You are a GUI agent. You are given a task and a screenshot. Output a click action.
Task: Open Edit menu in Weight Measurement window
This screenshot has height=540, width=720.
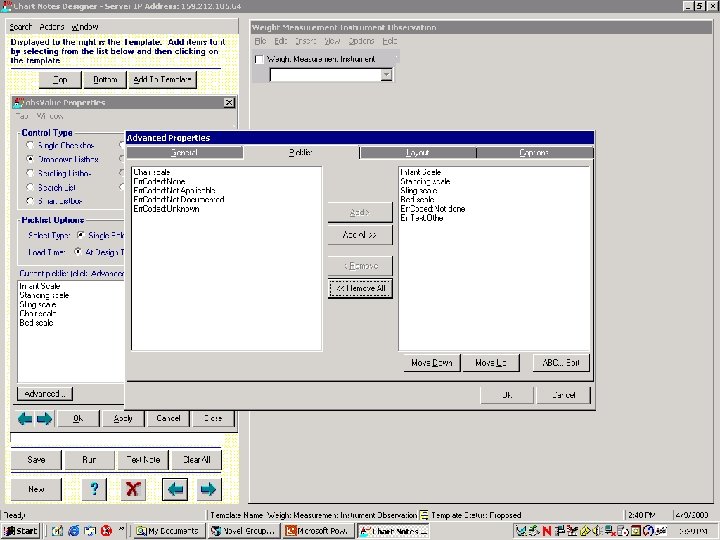point(280,41)
